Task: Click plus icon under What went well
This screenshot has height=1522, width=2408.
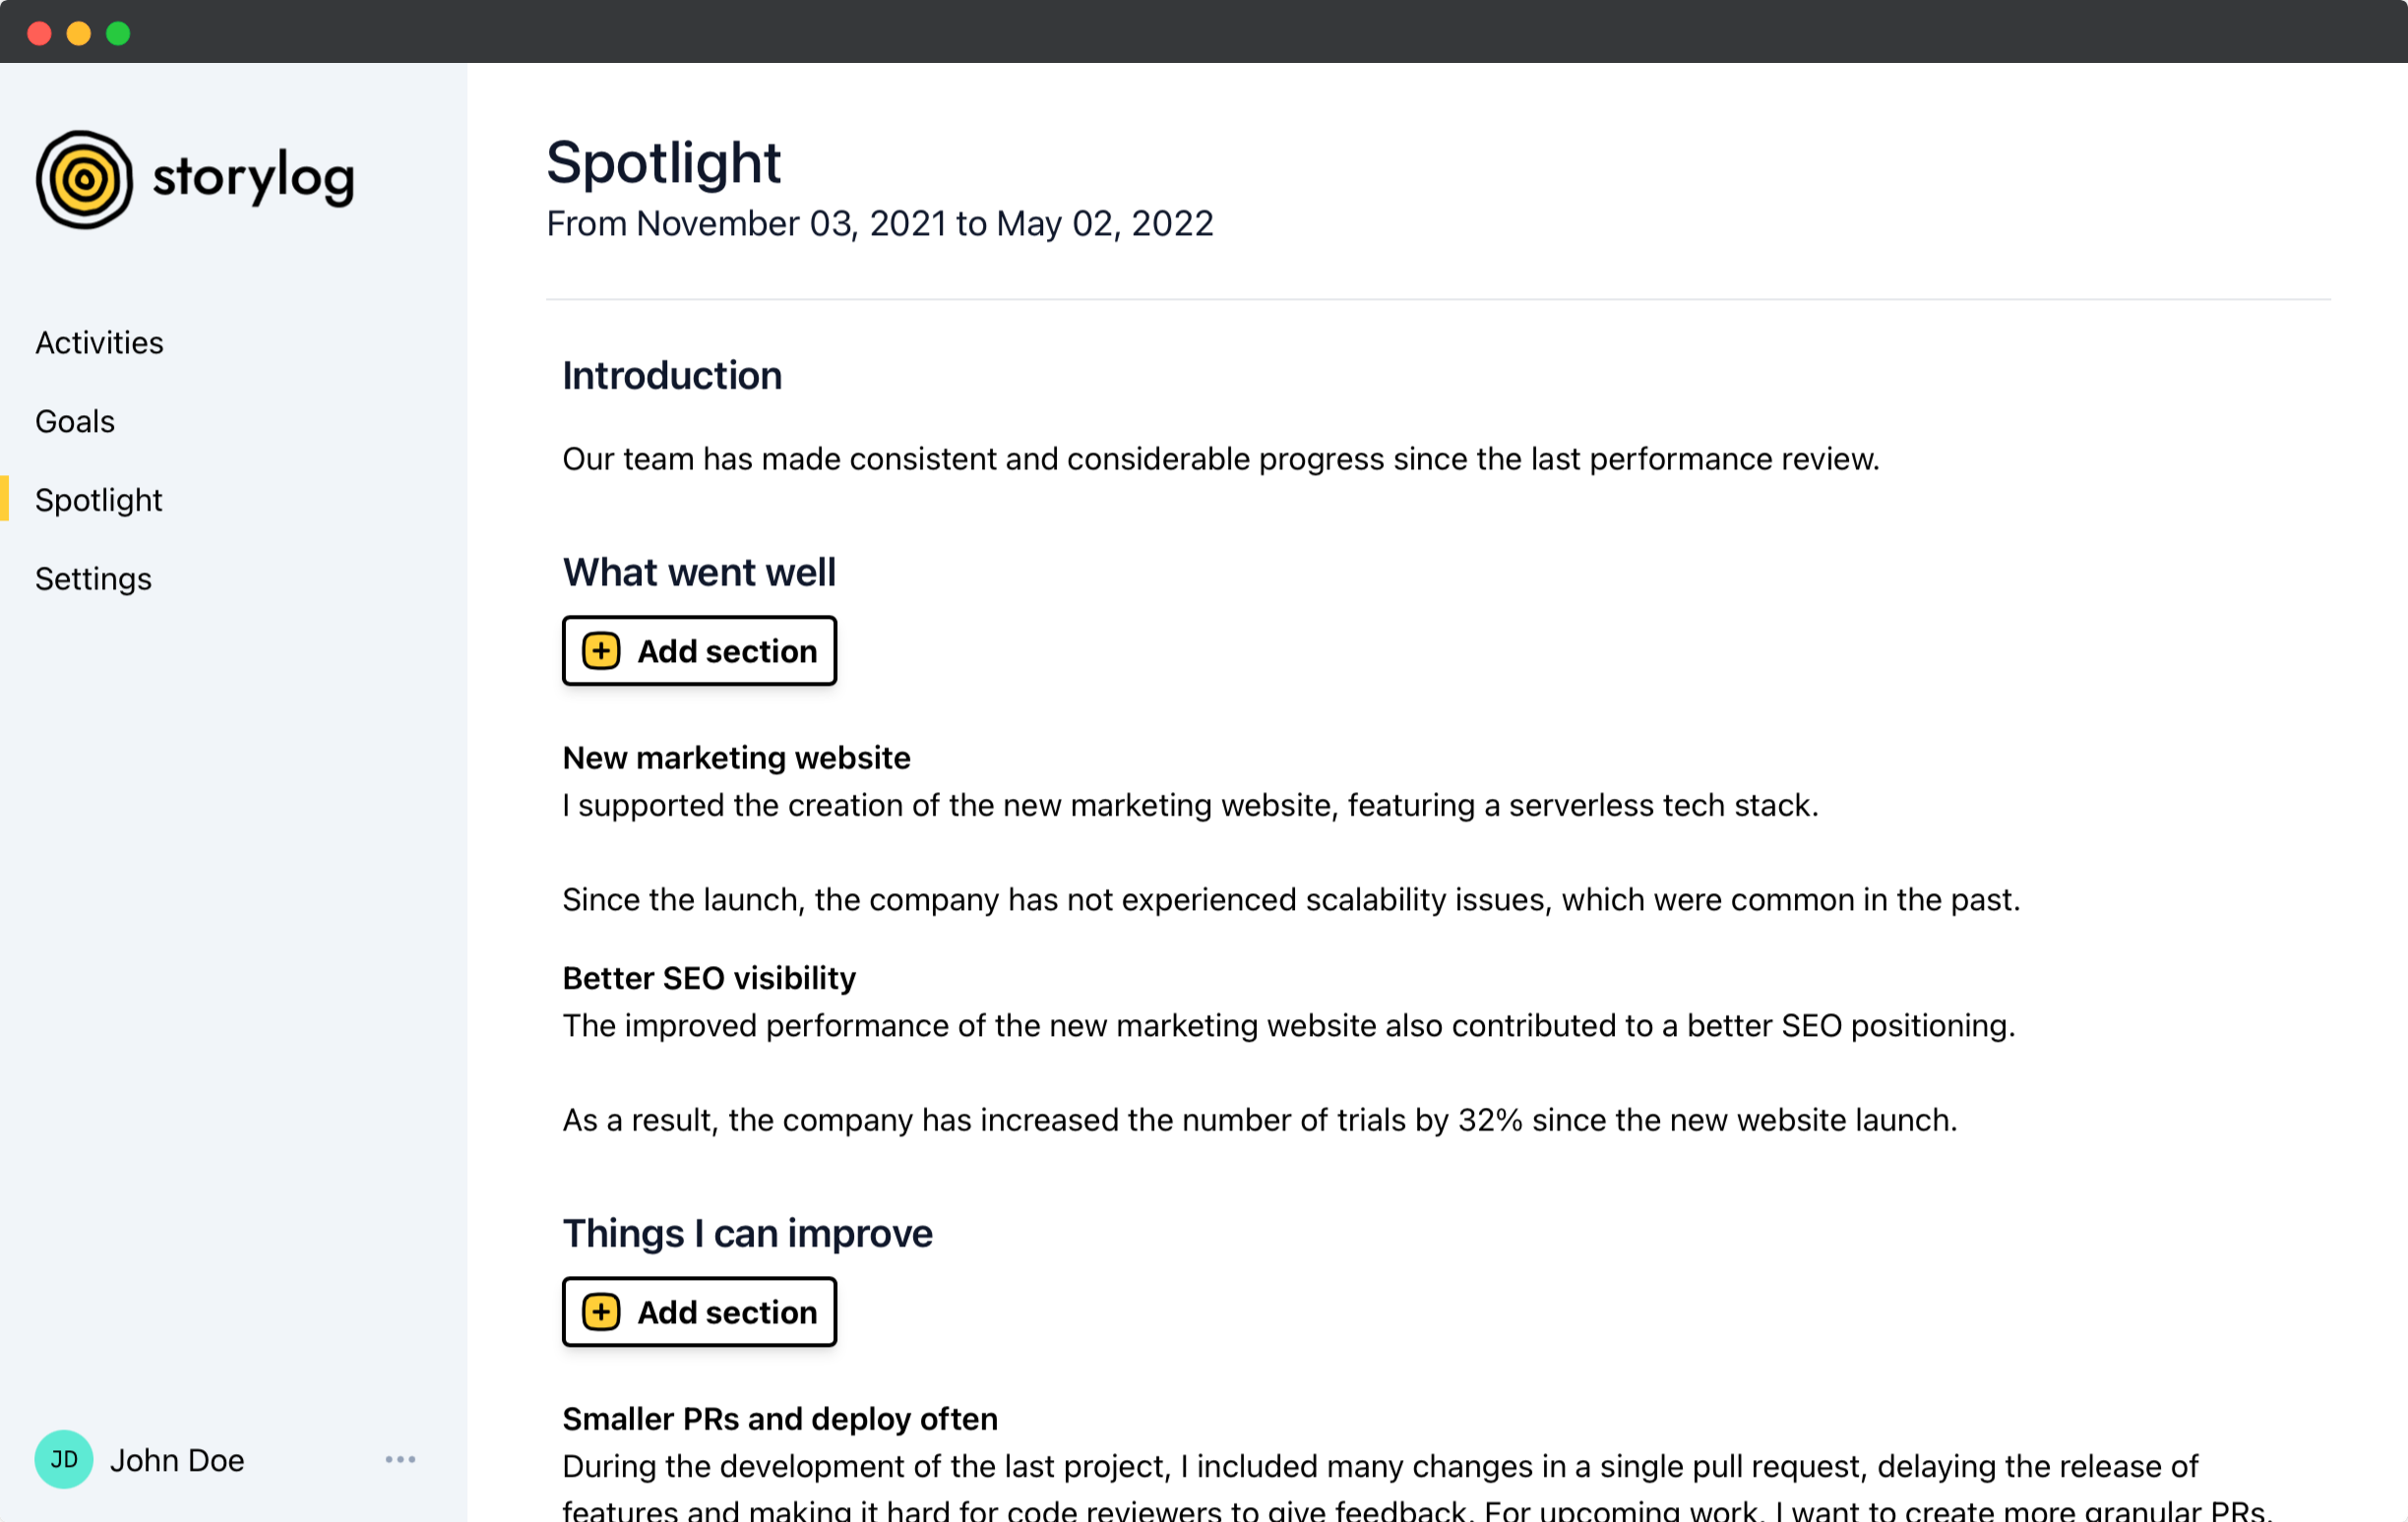Action: [601, 651]
